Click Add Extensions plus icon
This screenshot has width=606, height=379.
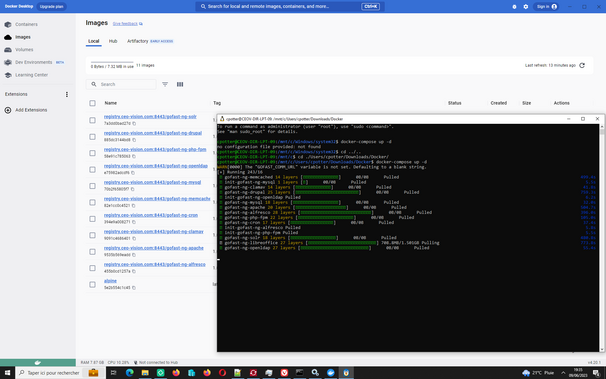tap(8, 110)
